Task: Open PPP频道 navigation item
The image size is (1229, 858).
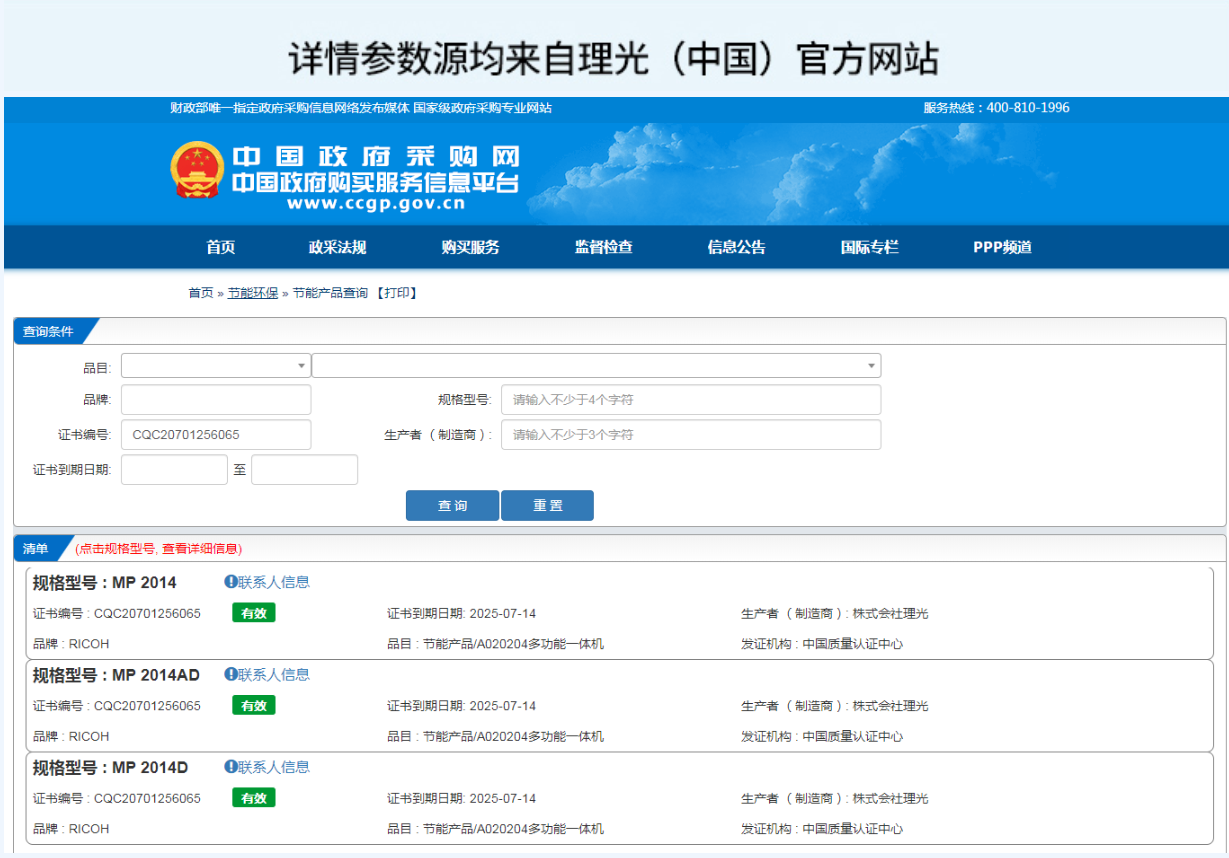Action: [x=1002, y=247]
